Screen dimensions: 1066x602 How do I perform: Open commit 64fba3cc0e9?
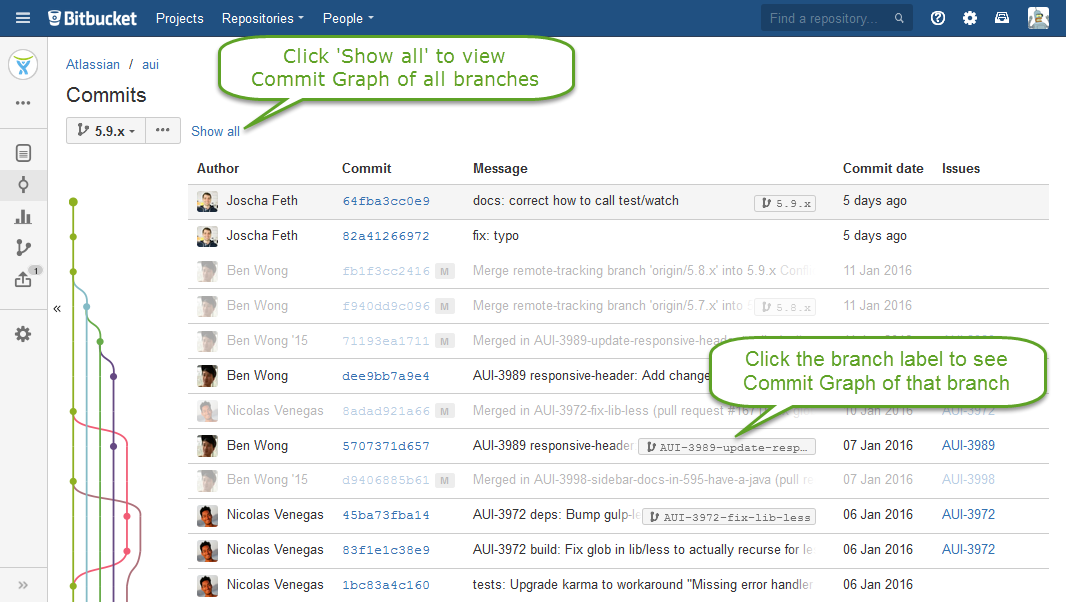point(390,200)
